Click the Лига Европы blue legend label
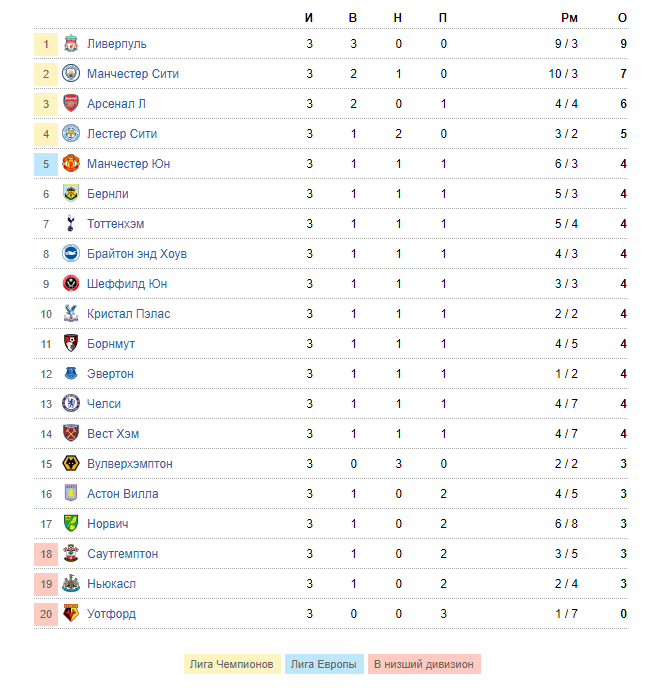658x690 pixels. 324,664
